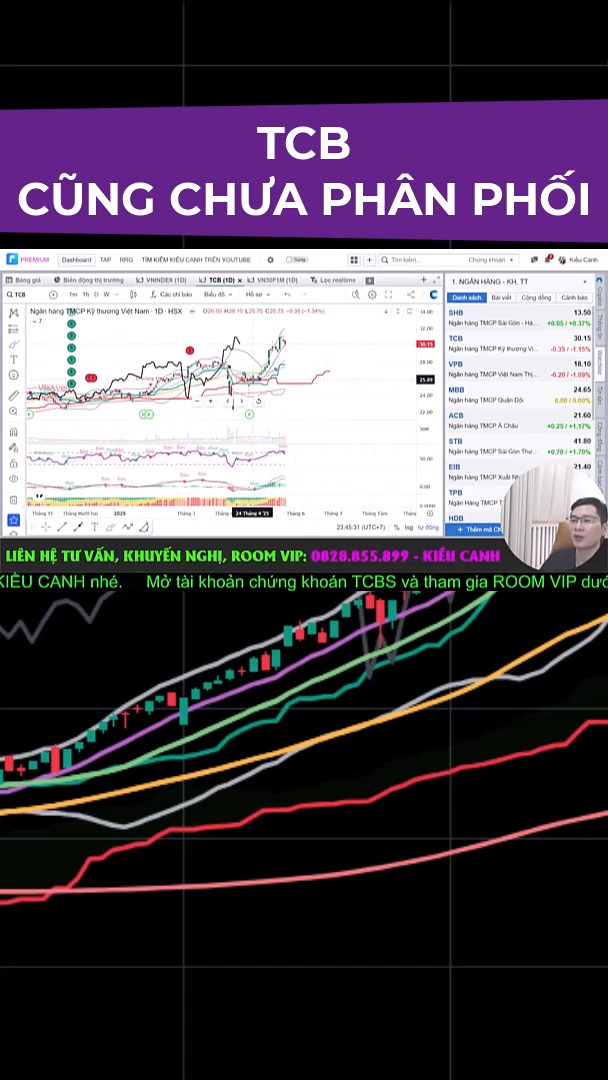608x1080 pixels.
Task: Toggle log scale
Action: tap(410, 527)
